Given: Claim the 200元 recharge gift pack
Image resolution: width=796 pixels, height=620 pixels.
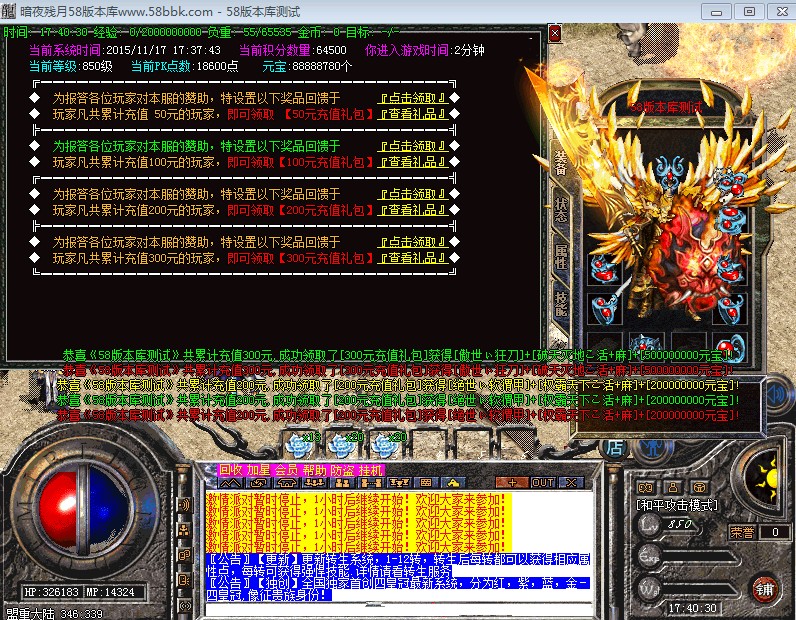Looking at the screenshot, I should (413, 194).
